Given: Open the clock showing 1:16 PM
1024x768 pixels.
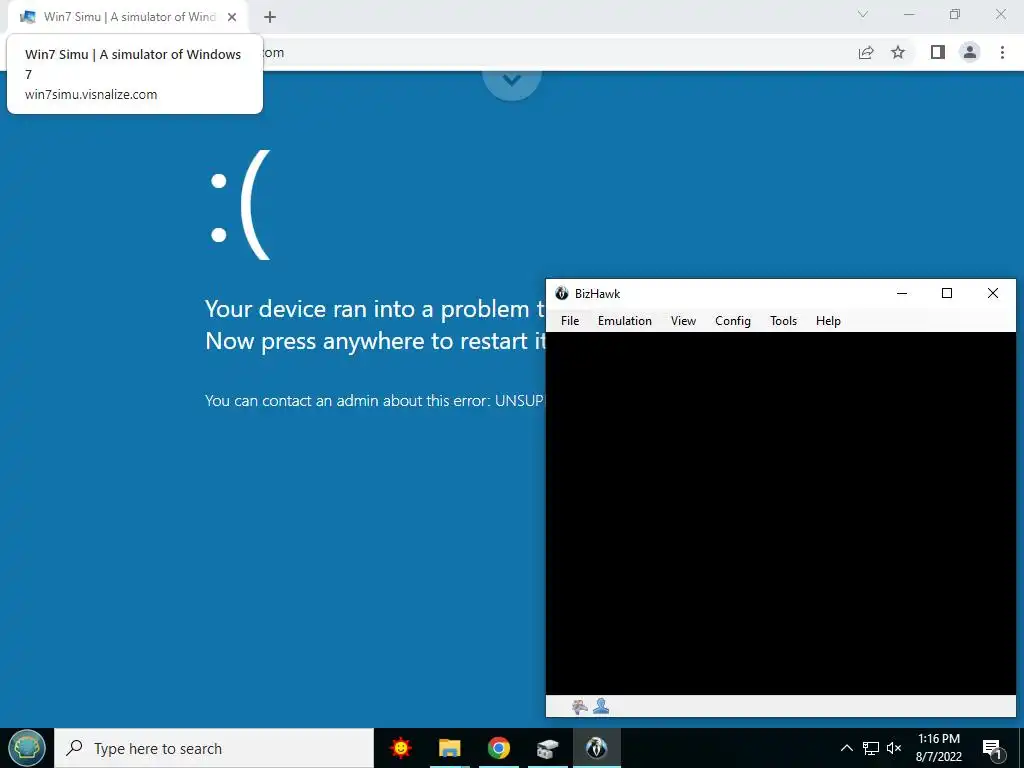Looking at the screenshot, I should [x=938, y=748].
